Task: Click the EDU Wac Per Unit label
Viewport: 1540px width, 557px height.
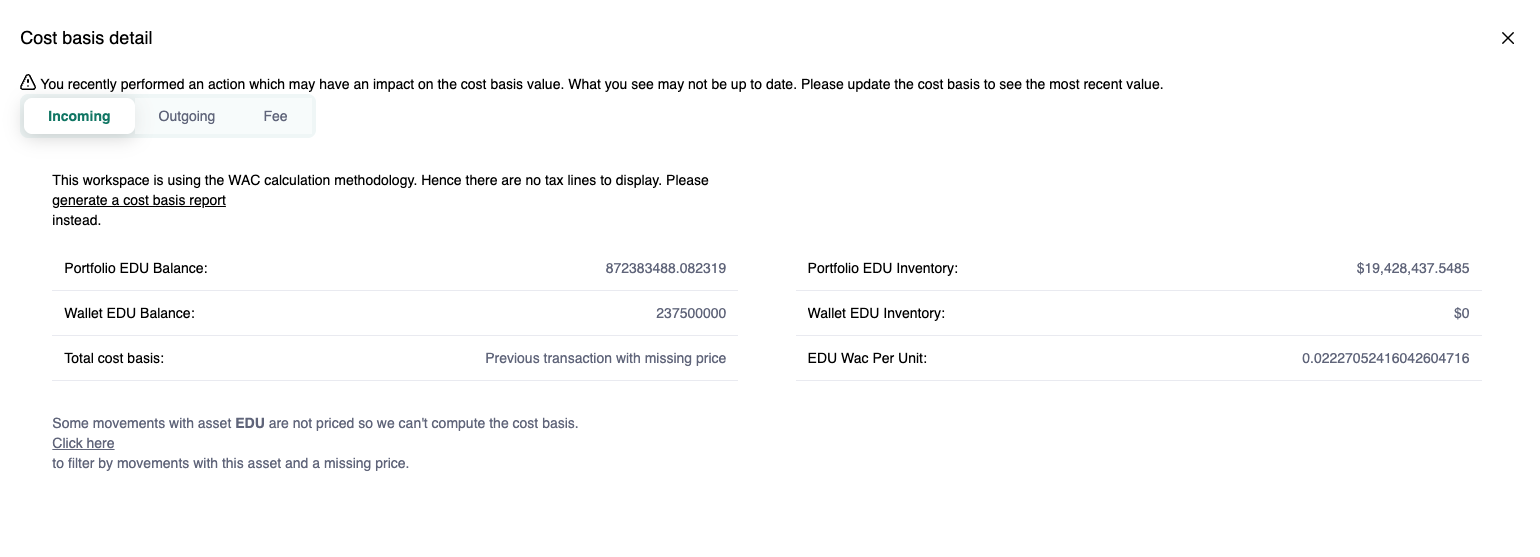Action: coord(867,358)
